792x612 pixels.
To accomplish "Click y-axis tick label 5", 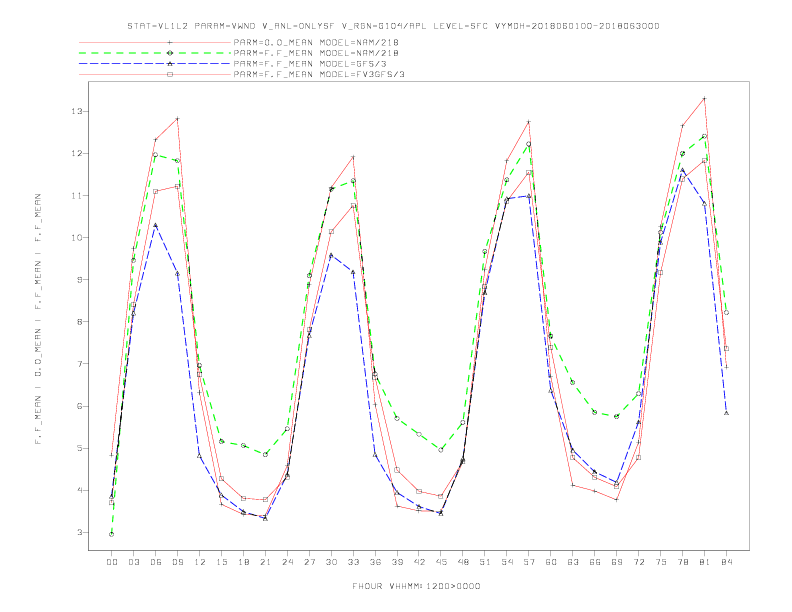I will [x=80, y=448].
